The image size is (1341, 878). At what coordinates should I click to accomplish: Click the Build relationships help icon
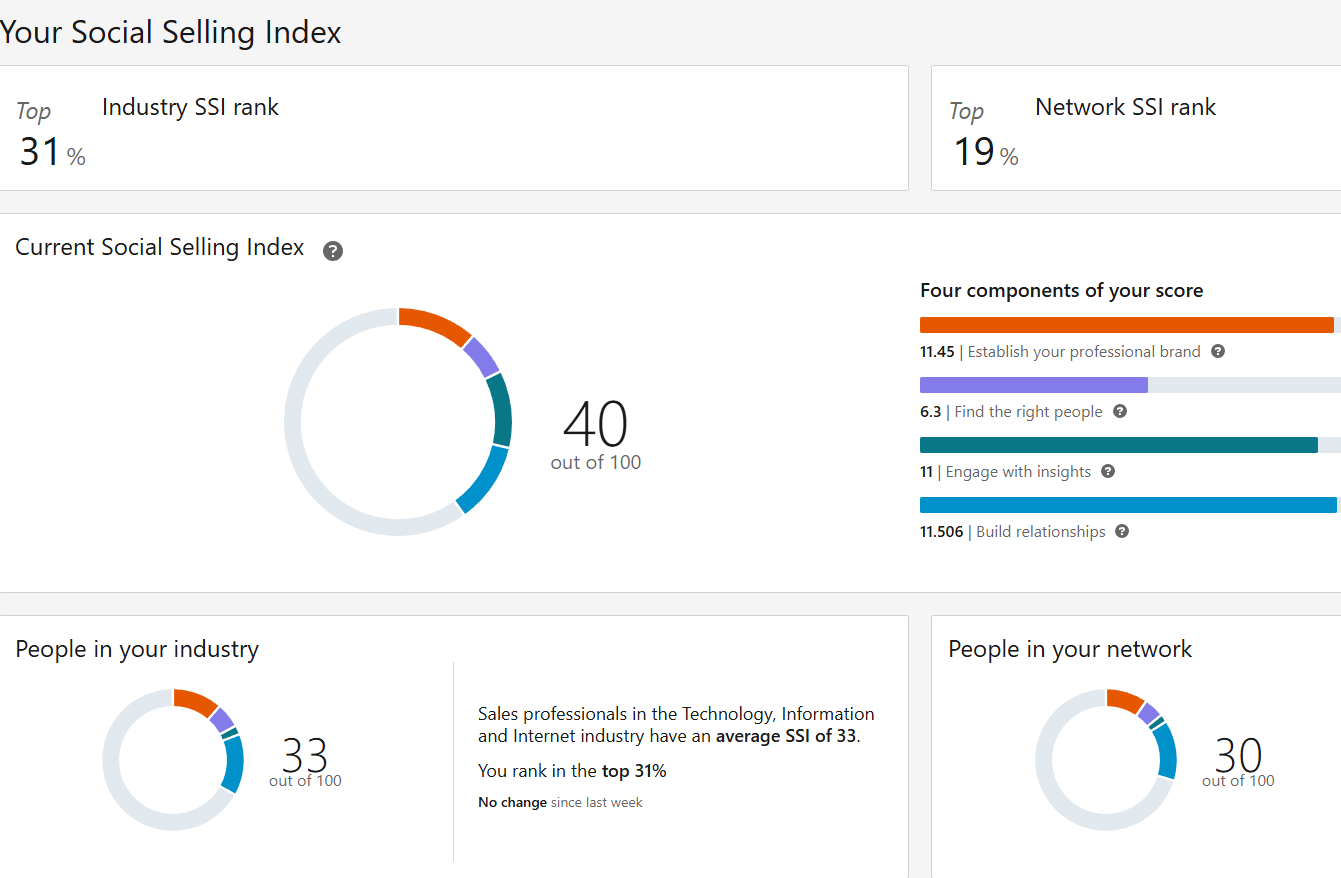[x=1122, y=532]
